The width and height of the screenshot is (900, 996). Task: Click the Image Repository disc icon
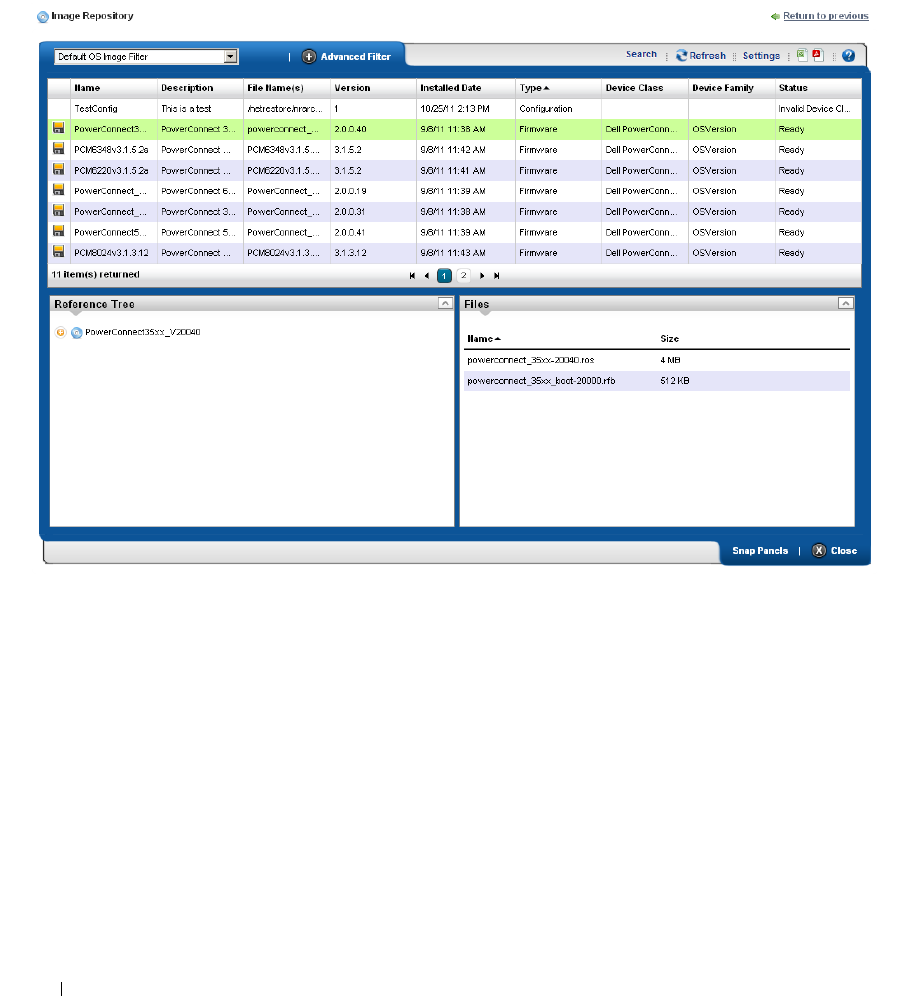pos(43,17)
